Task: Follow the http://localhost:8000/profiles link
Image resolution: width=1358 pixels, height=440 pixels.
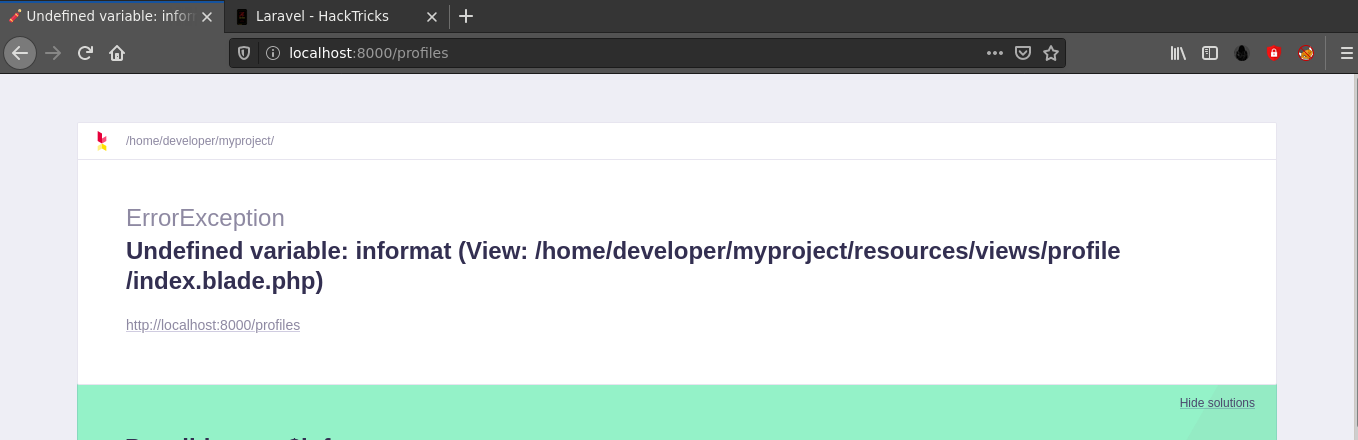Action: tap(213, 325)
